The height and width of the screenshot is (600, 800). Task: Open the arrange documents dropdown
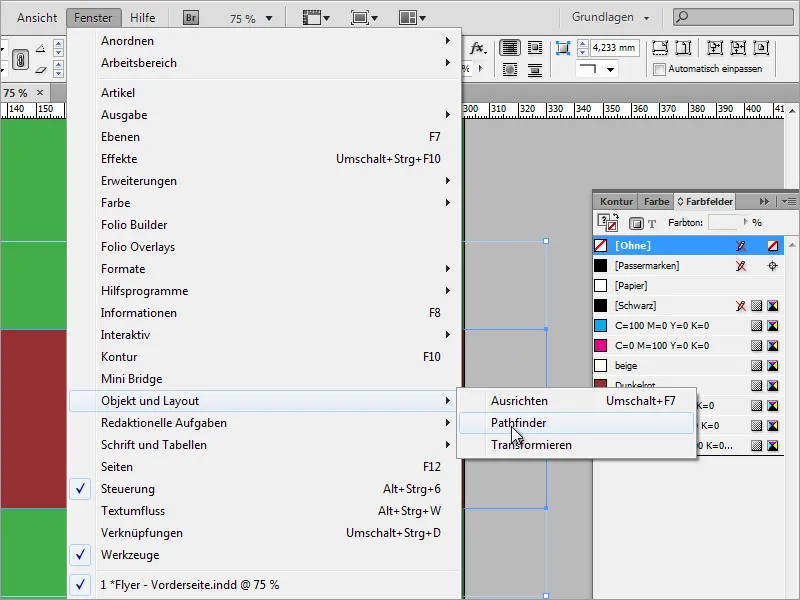412,18
